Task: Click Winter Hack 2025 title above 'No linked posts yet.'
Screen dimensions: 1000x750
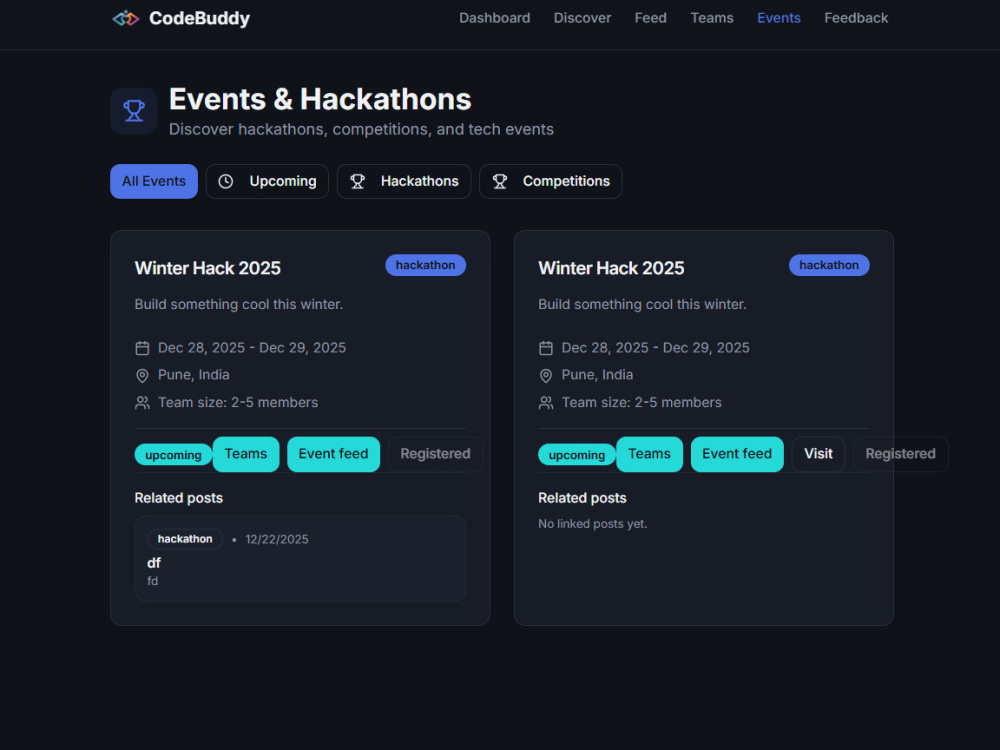Action: (611, 268)
